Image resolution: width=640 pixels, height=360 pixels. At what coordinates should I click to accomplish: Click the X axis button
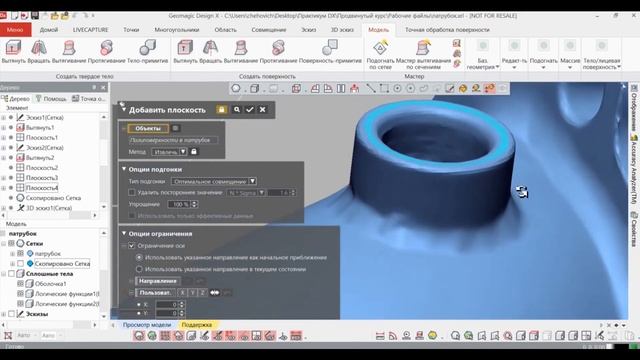tap(182, 292)
